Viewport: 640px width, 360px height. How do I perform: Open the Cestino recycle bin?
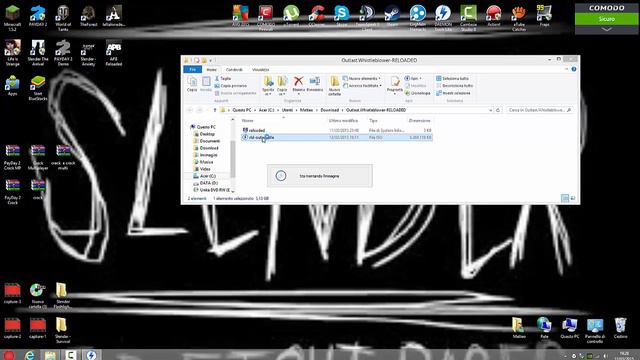(620, 328)
